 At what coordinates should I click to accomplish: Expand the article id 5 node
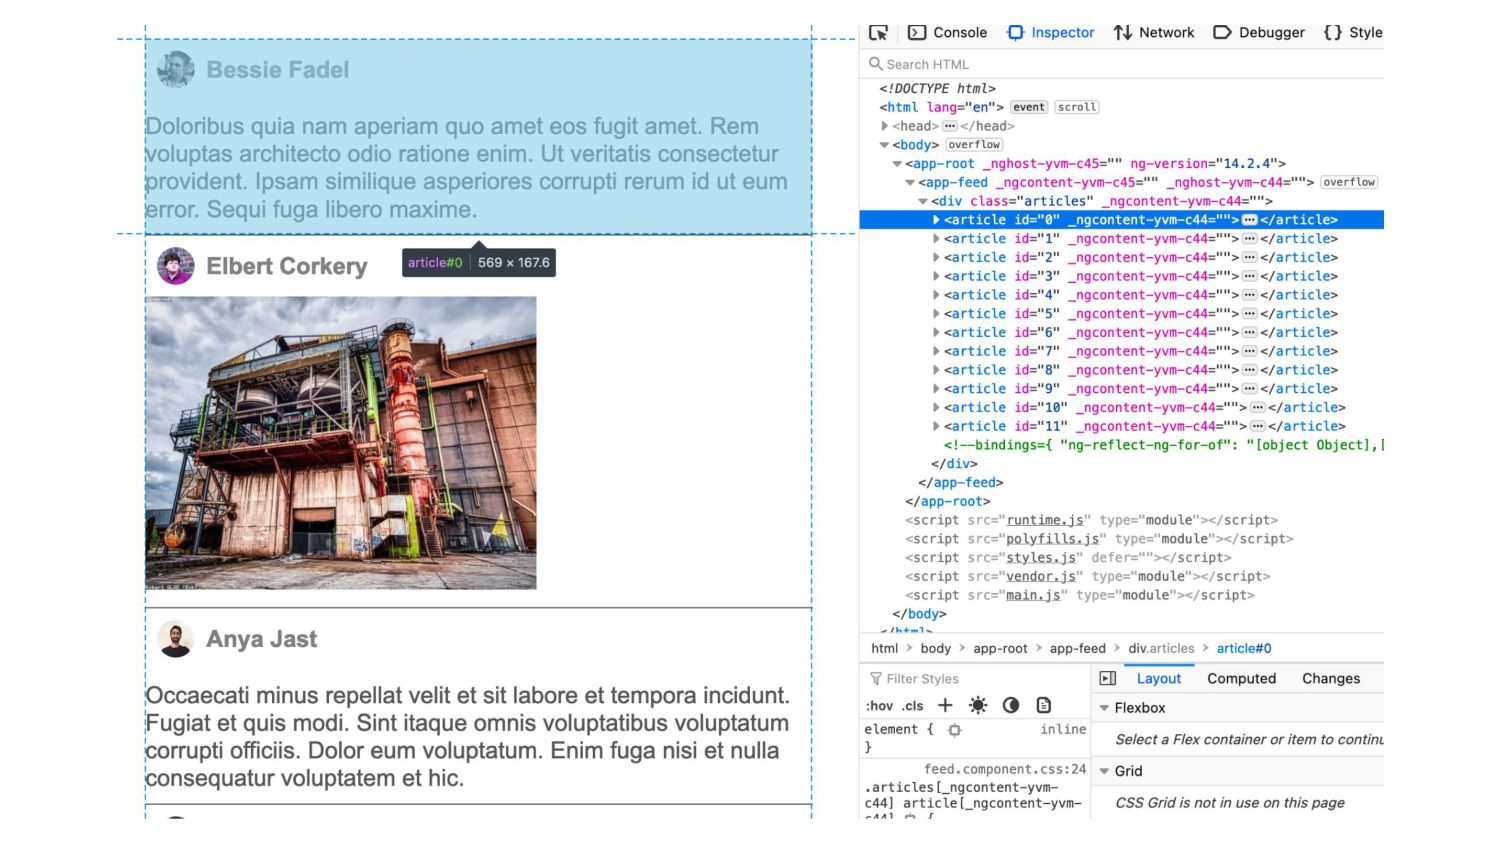(937, 314)
